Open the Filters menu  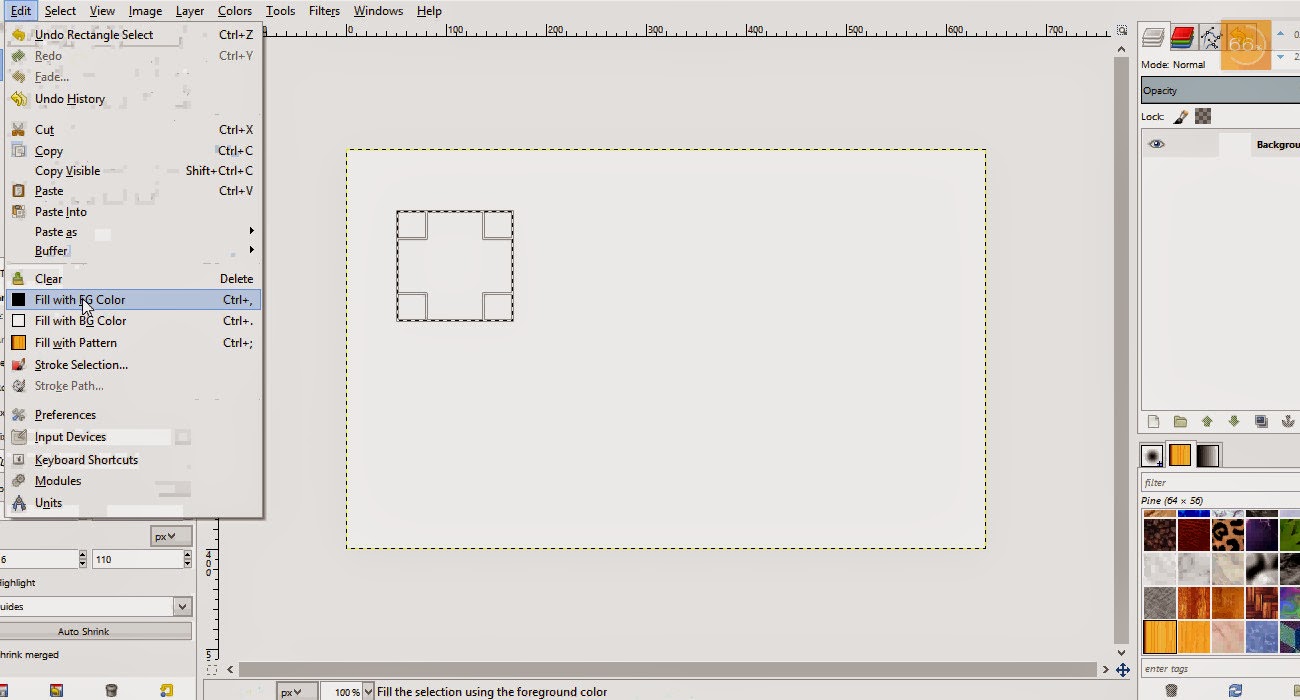pos(324,11)
